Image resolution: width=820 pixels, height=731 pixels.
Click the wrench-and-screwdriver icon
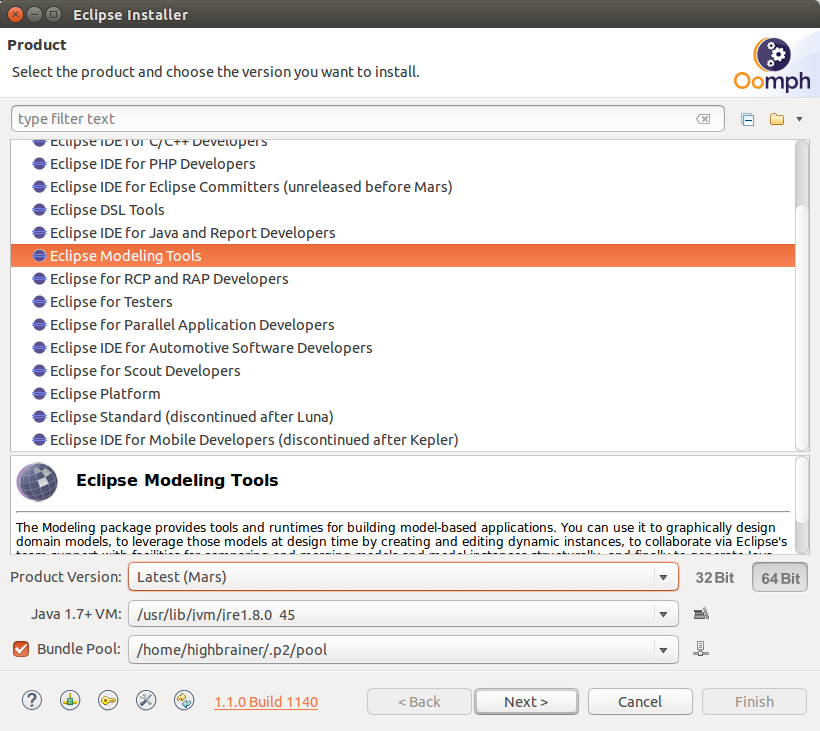(146, 701)
